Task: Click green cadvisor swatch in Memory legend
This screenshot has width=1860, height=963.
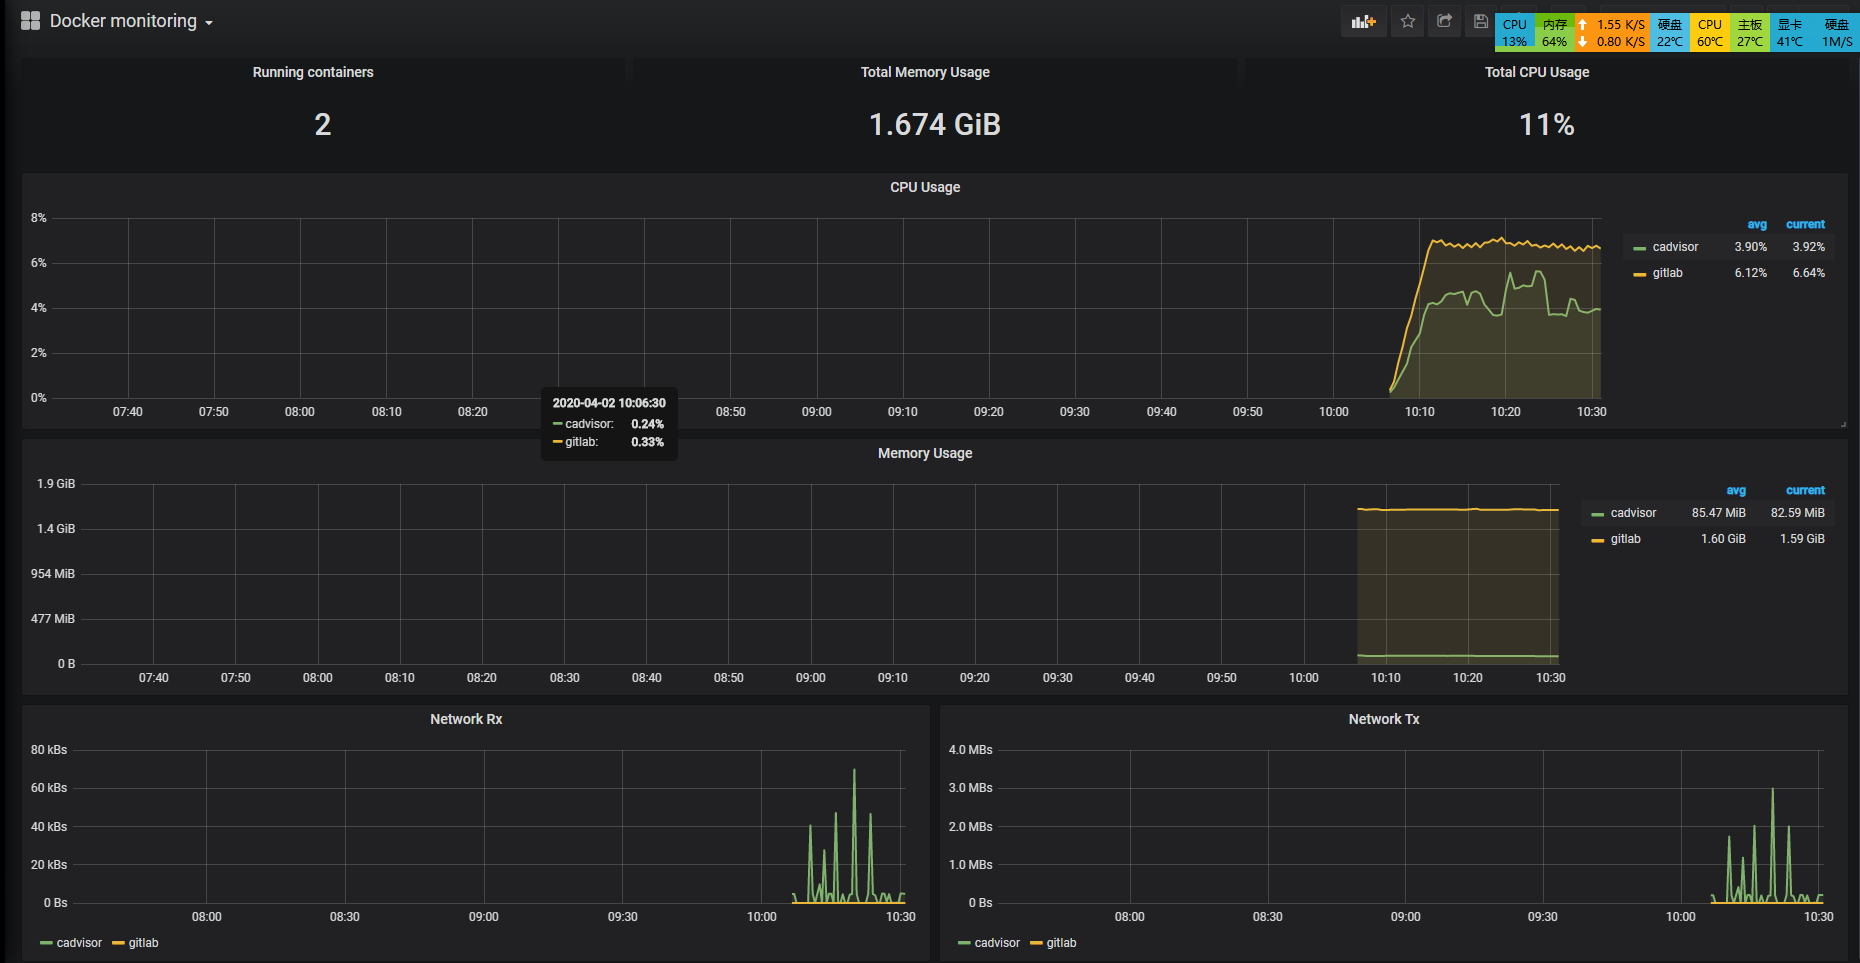Action: click(x=1597, y=514)
